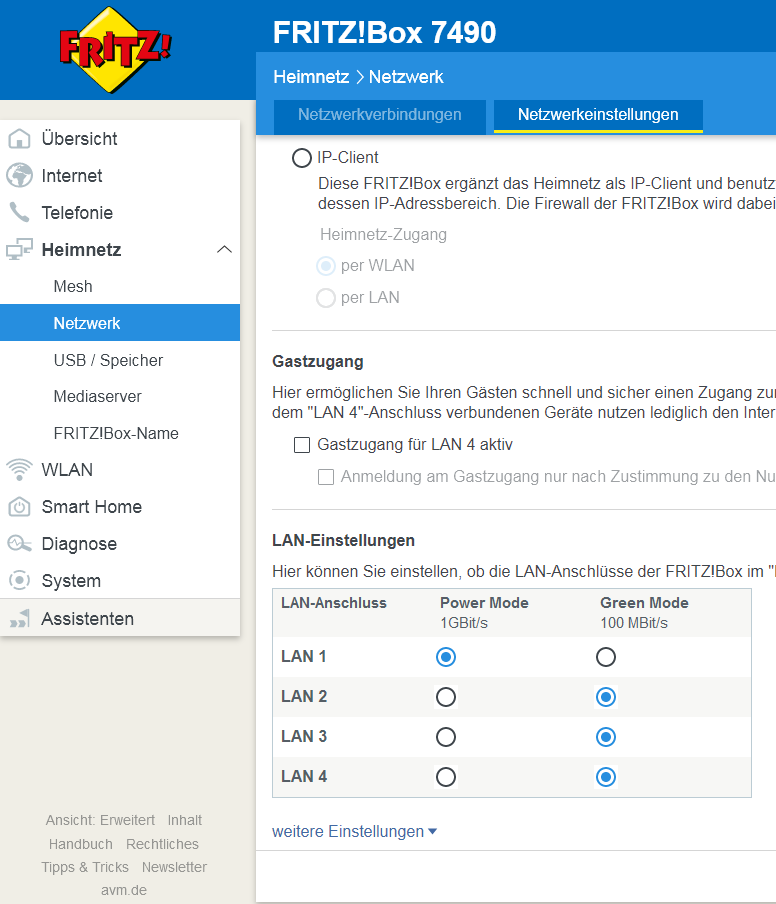Set LAN 1 to Power Mode
The image size is (776, 904).
pos(446,657)
